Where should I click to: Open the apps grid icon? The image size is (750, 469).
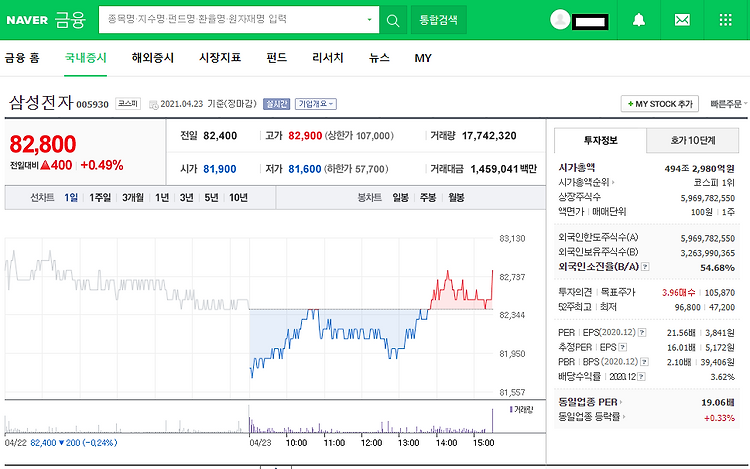726,20
